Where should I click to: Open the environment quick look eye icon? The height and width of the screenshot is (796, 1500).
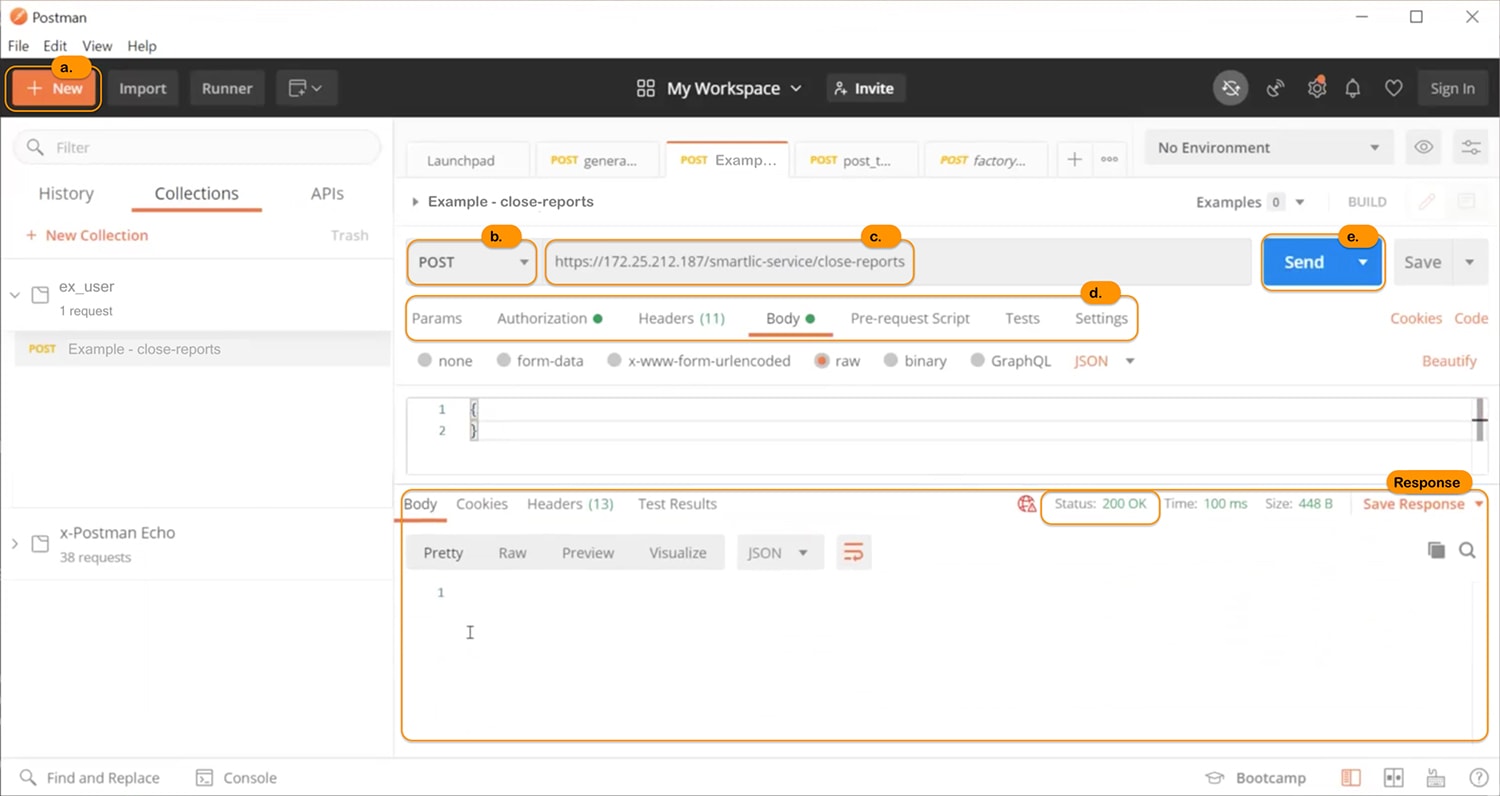click(x=1424, y=147)
